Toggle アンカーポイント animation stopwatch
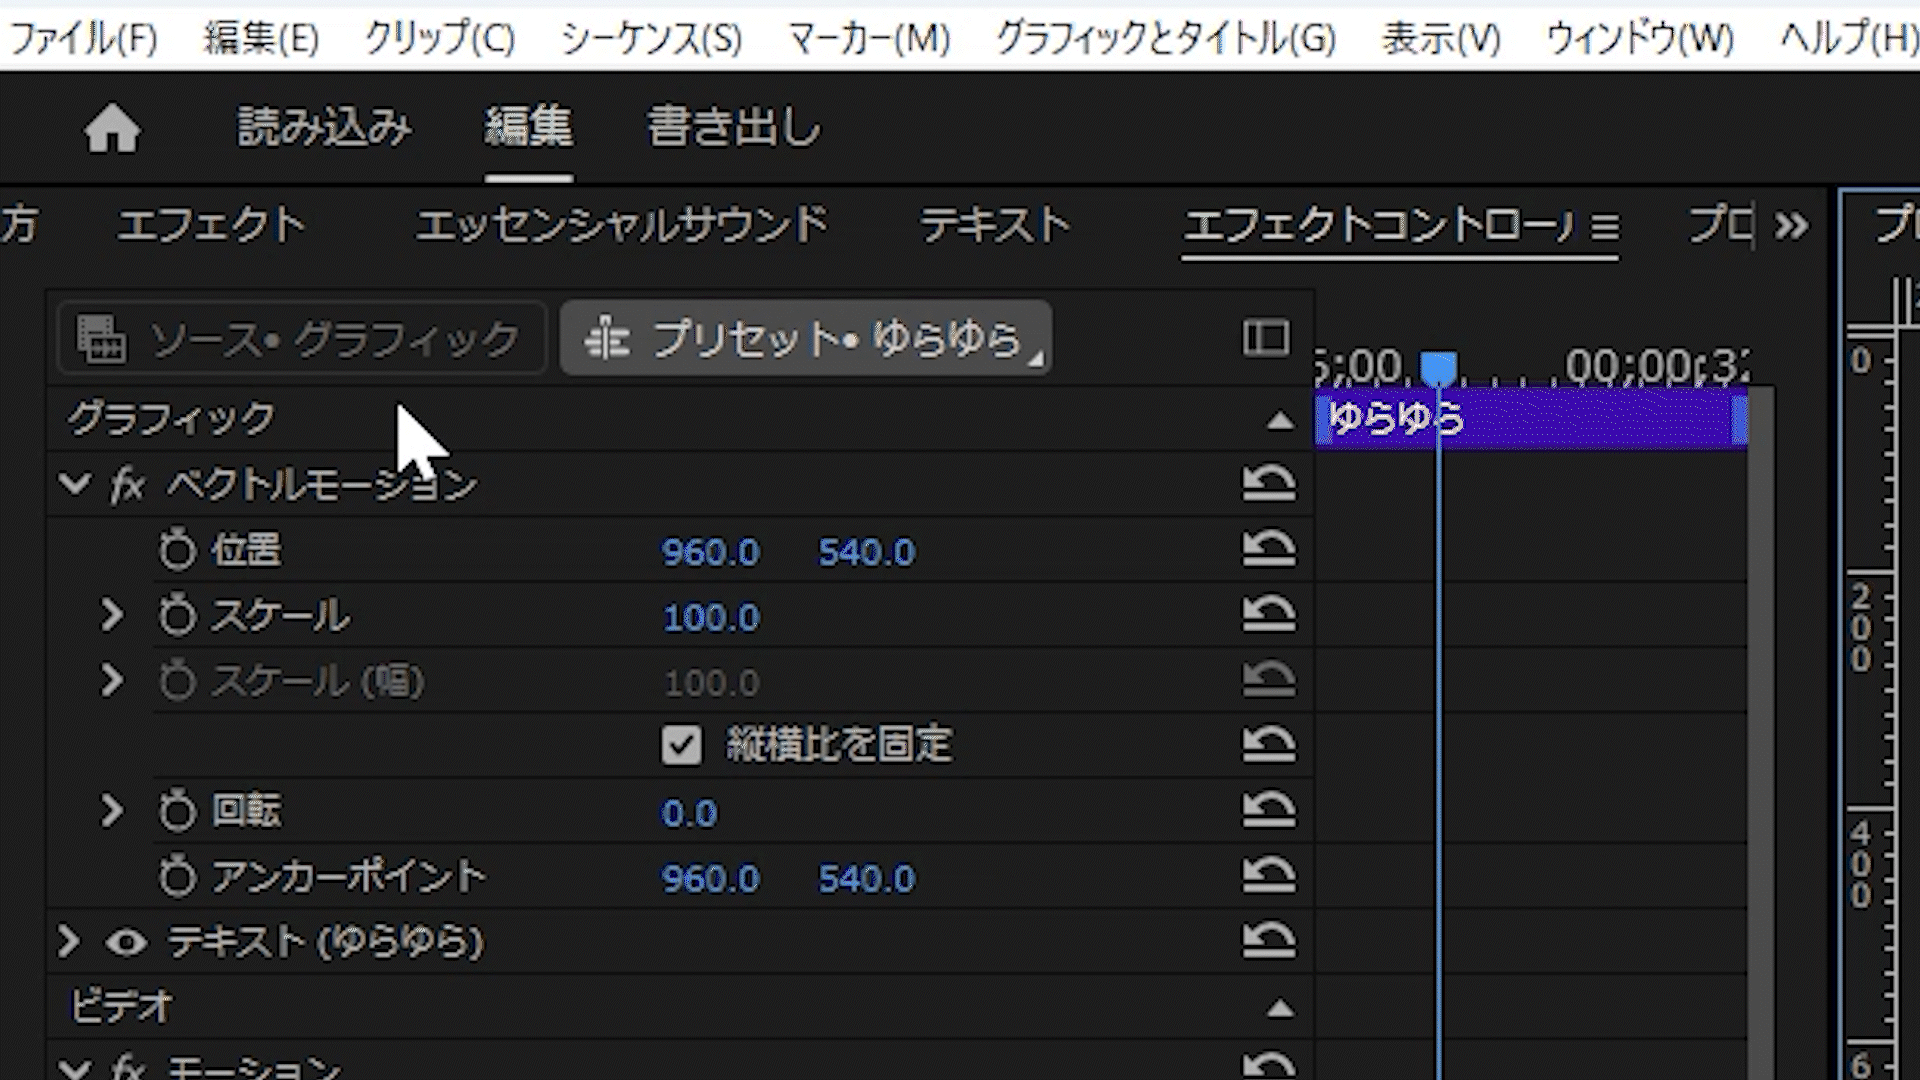 click(178, 877)
